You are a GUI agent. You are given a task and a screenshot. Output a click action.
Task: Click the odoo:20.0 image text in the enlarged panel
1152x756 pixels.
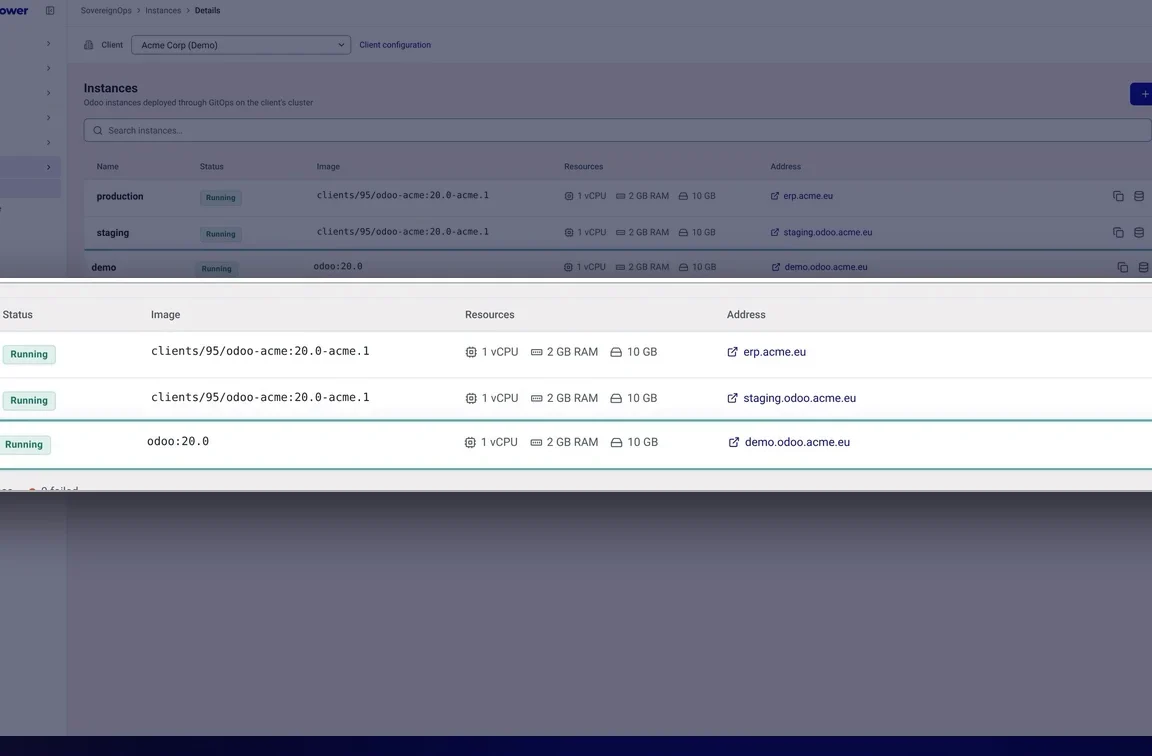pos(178,442)
